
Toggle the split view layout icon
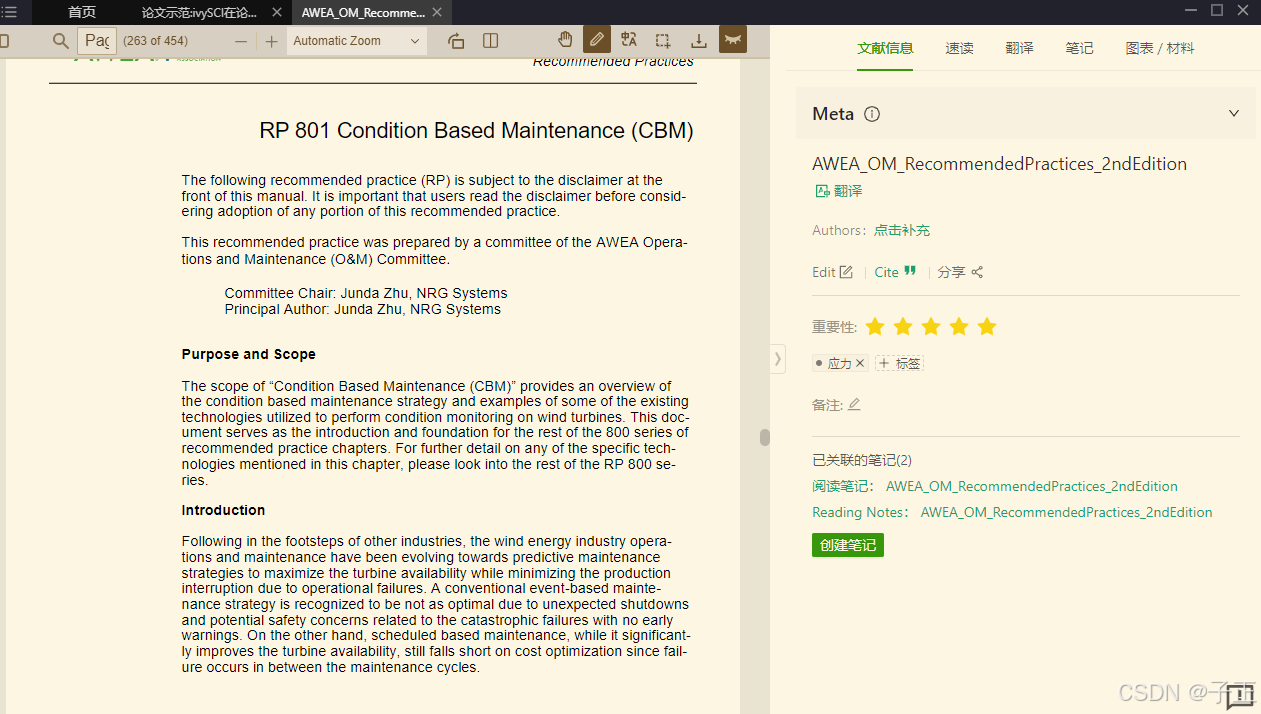click(x=491, y=41)
